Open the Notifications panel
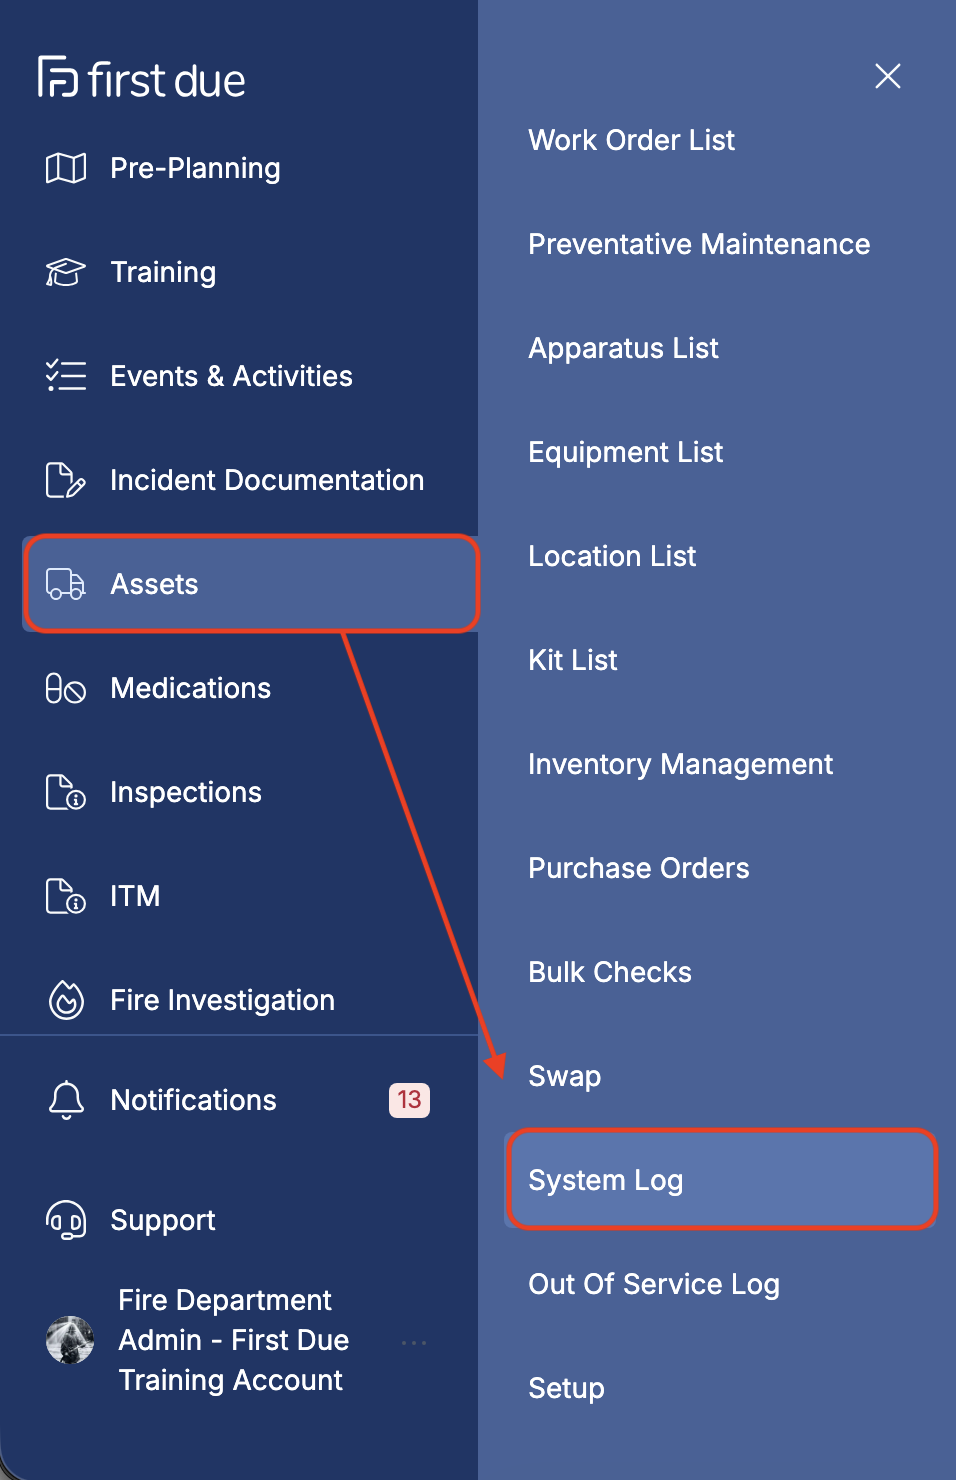Screen dimensions: 956x1480 pyautogui.click(x=193, y=1100)
